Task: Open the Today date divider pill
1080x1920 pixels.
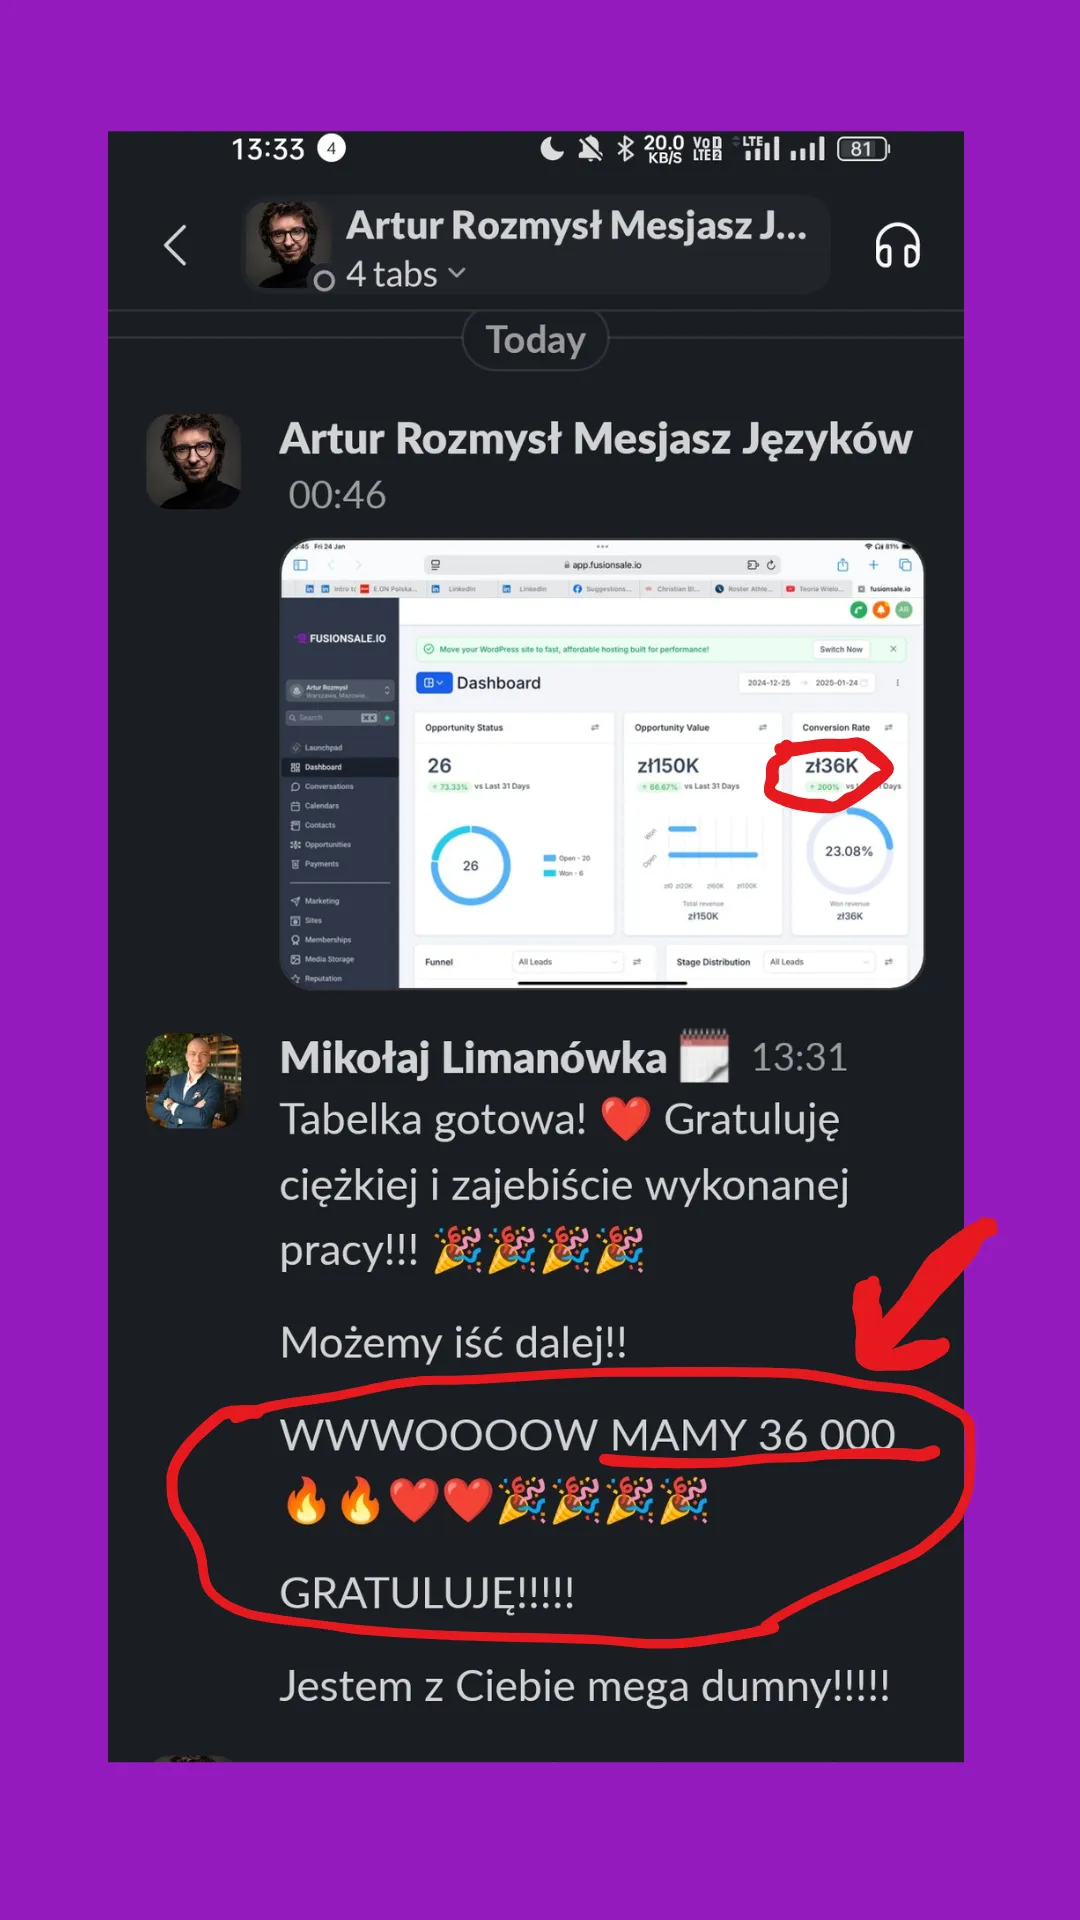Action: point(535,340)
